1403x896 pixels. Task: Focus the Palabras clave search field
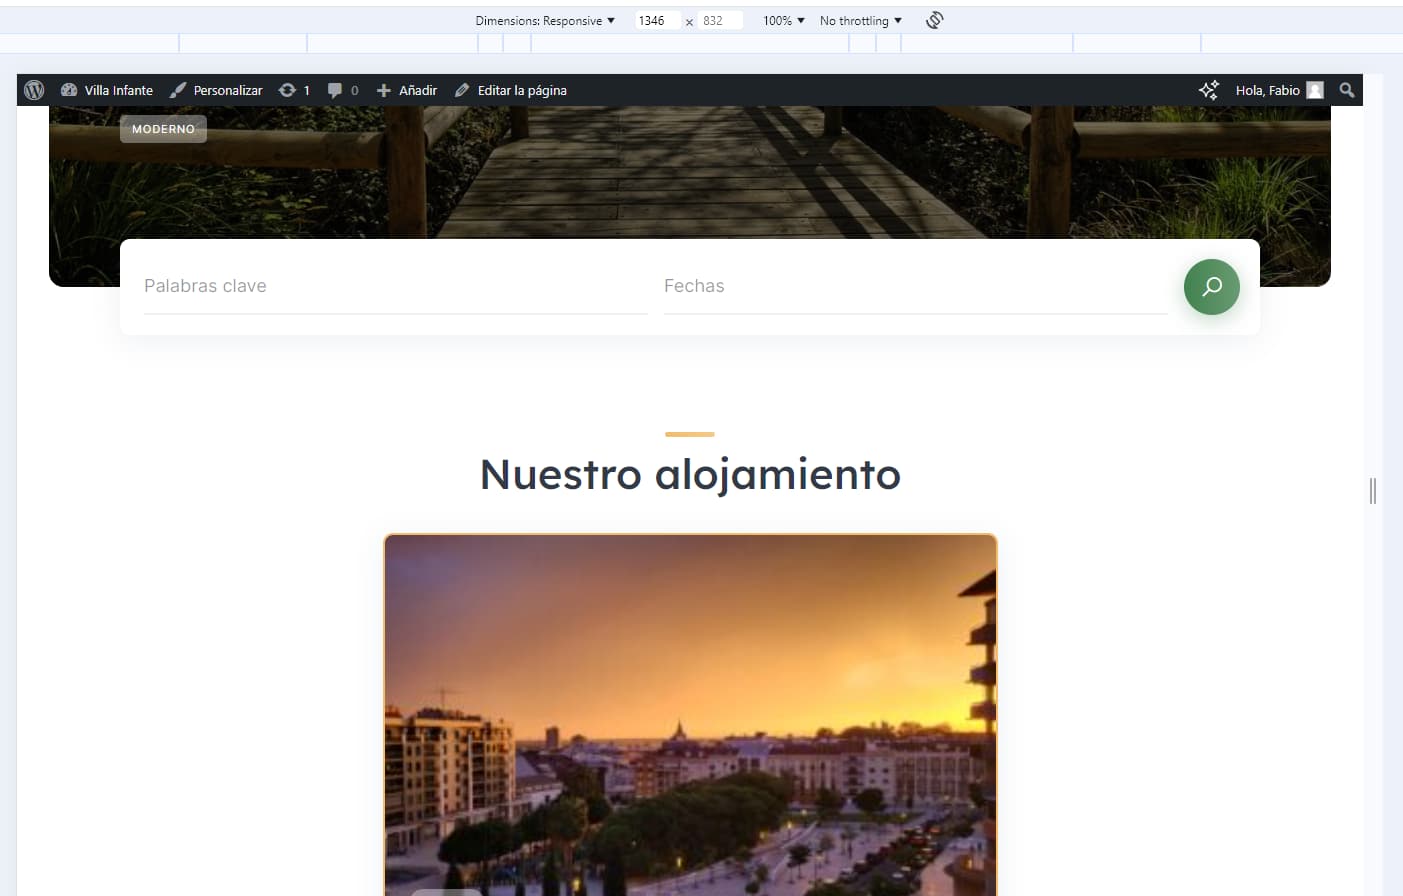pos(396,286)
